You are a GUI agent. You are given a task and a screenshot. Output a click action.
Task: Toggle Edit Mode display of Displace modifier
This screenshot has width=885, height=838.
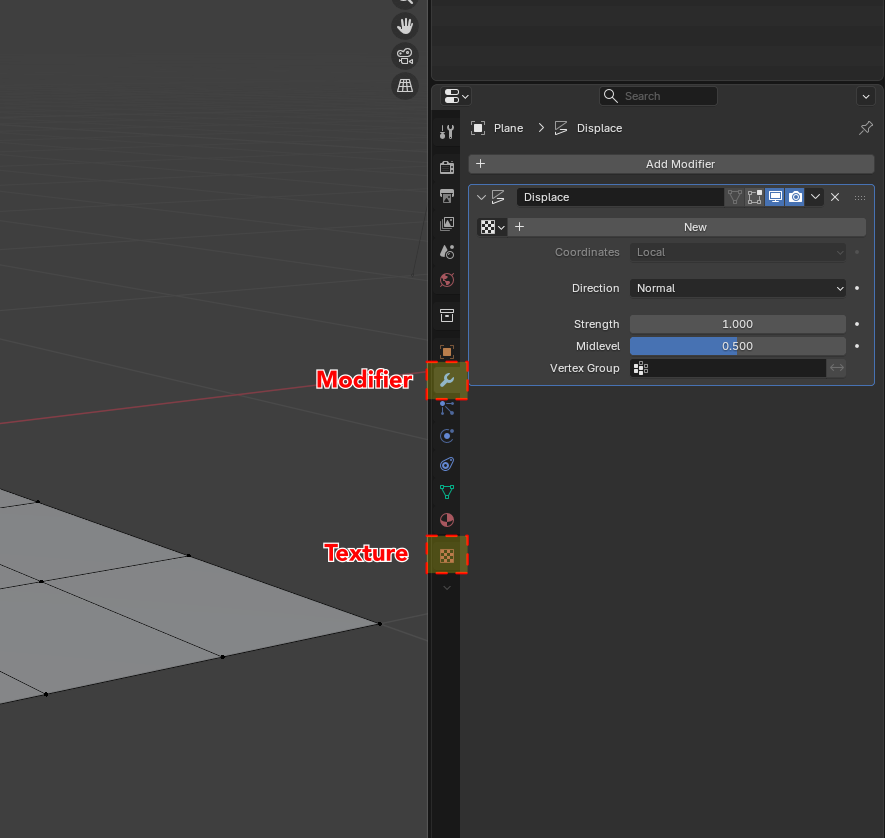point(755,197)
